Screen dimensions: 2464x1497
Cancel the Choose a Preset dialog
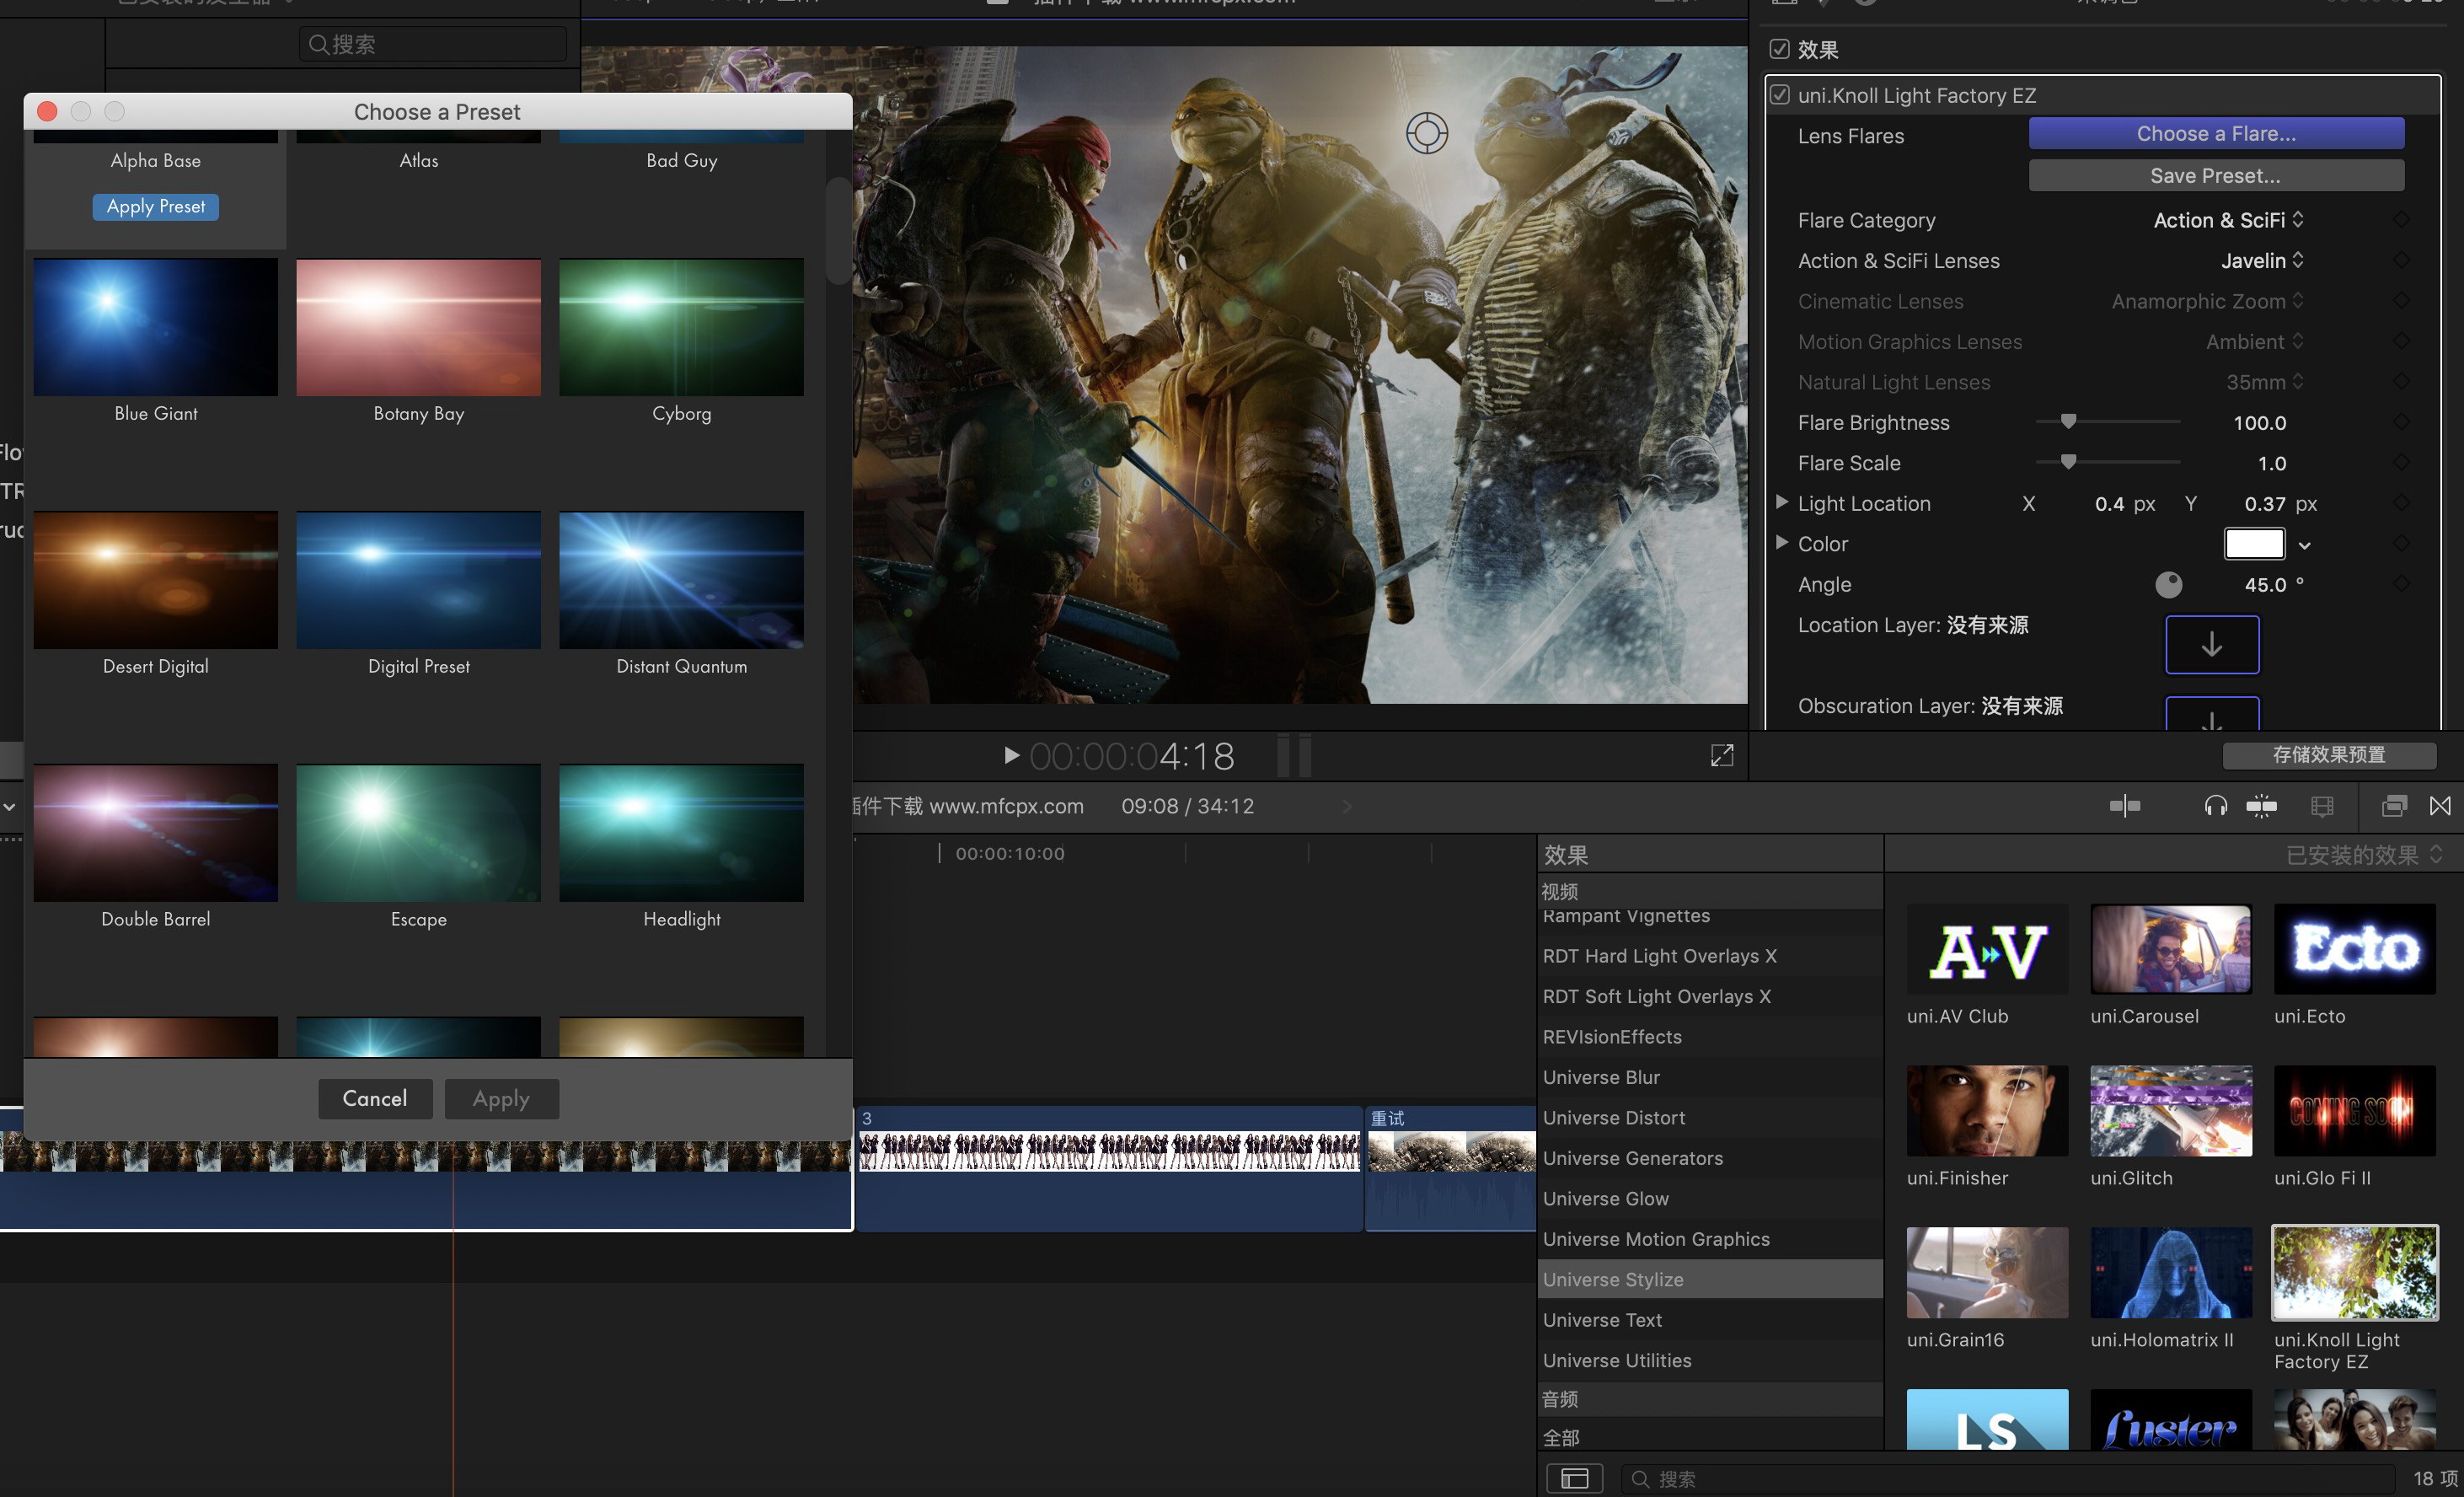pyautogui.click(x=375, y=1098)
